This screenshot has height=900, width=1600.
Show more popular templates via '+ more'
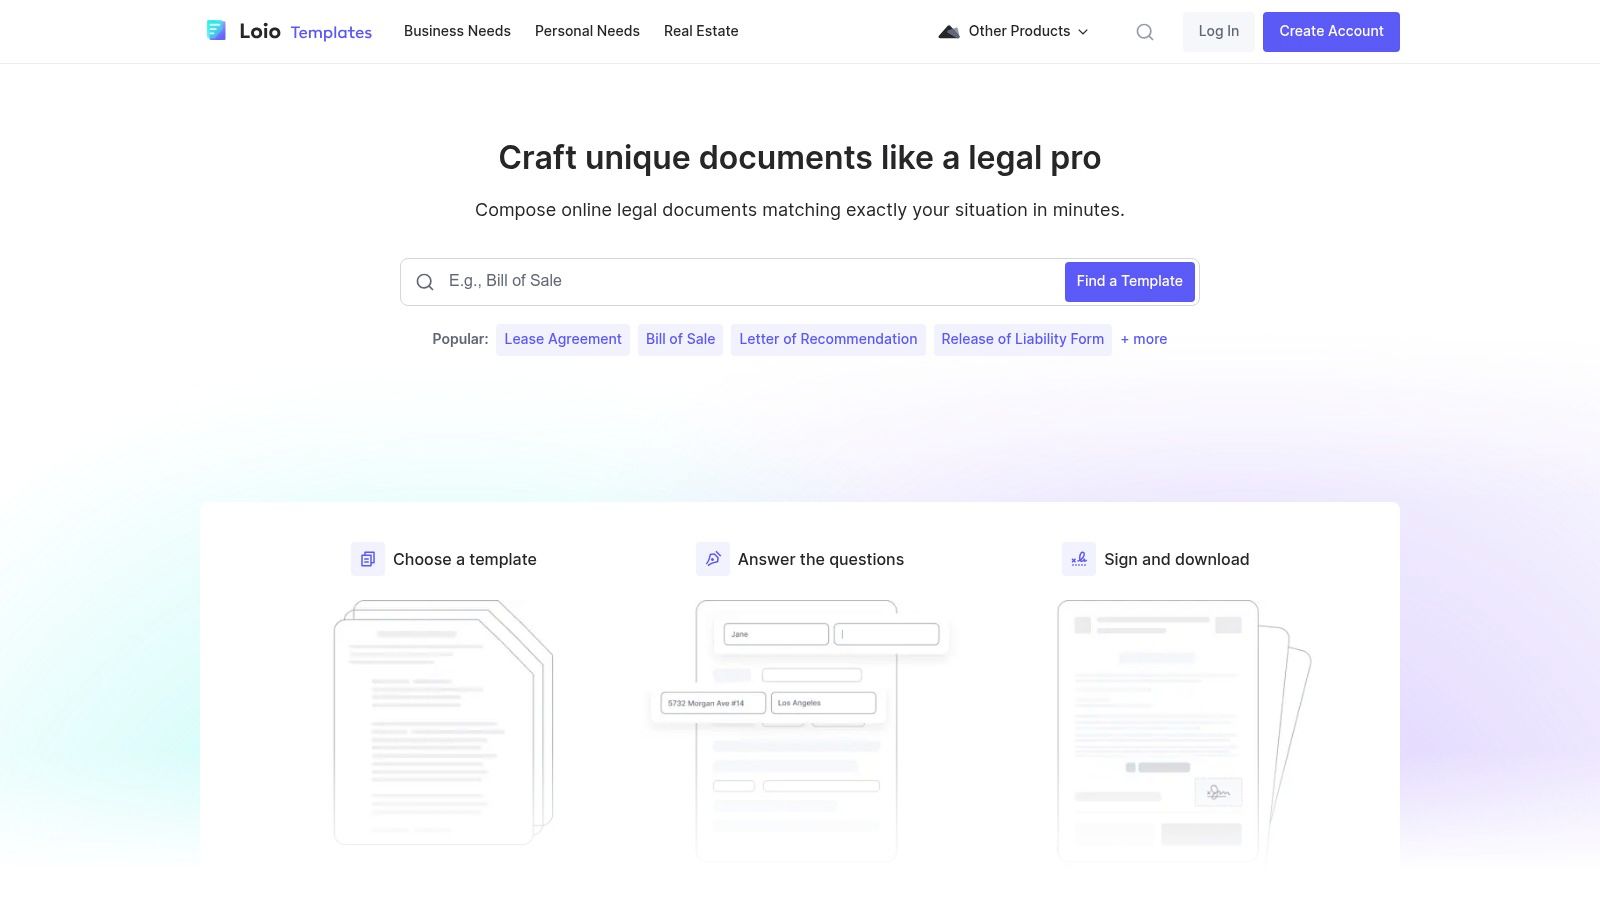(x=1143, y=339)
